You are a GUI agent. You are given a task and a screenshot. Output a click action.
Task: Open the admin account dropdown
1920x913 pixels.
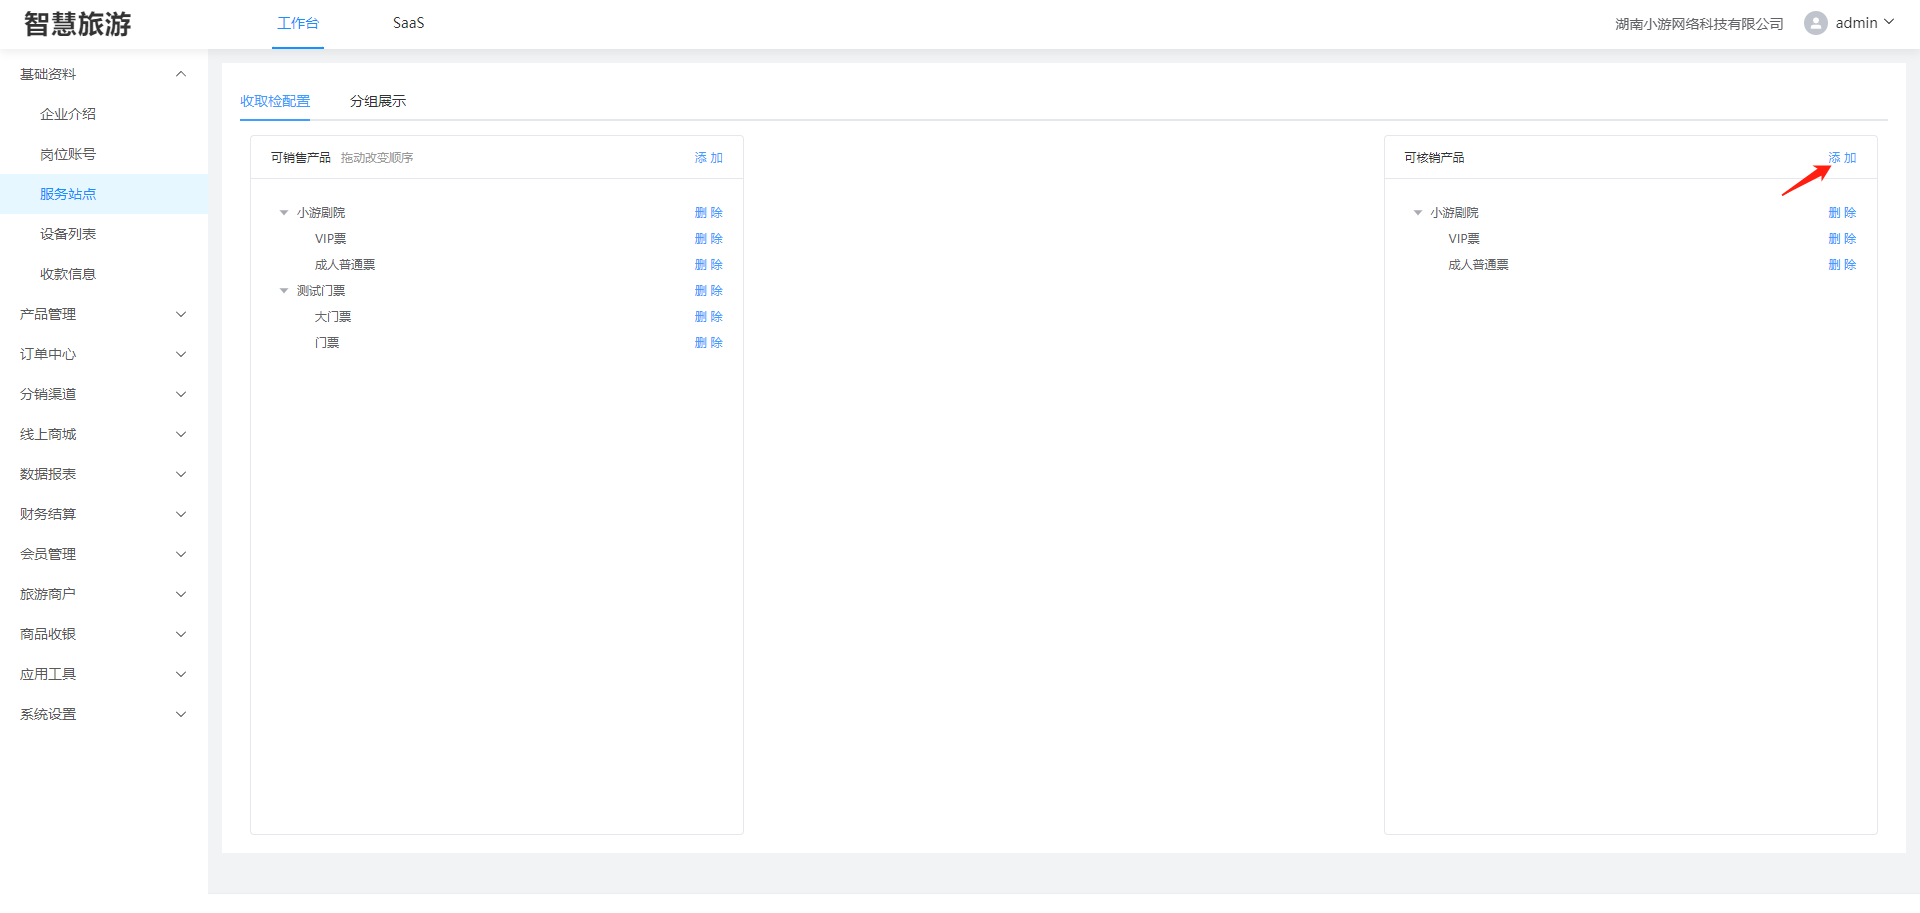click(1864, 23)
